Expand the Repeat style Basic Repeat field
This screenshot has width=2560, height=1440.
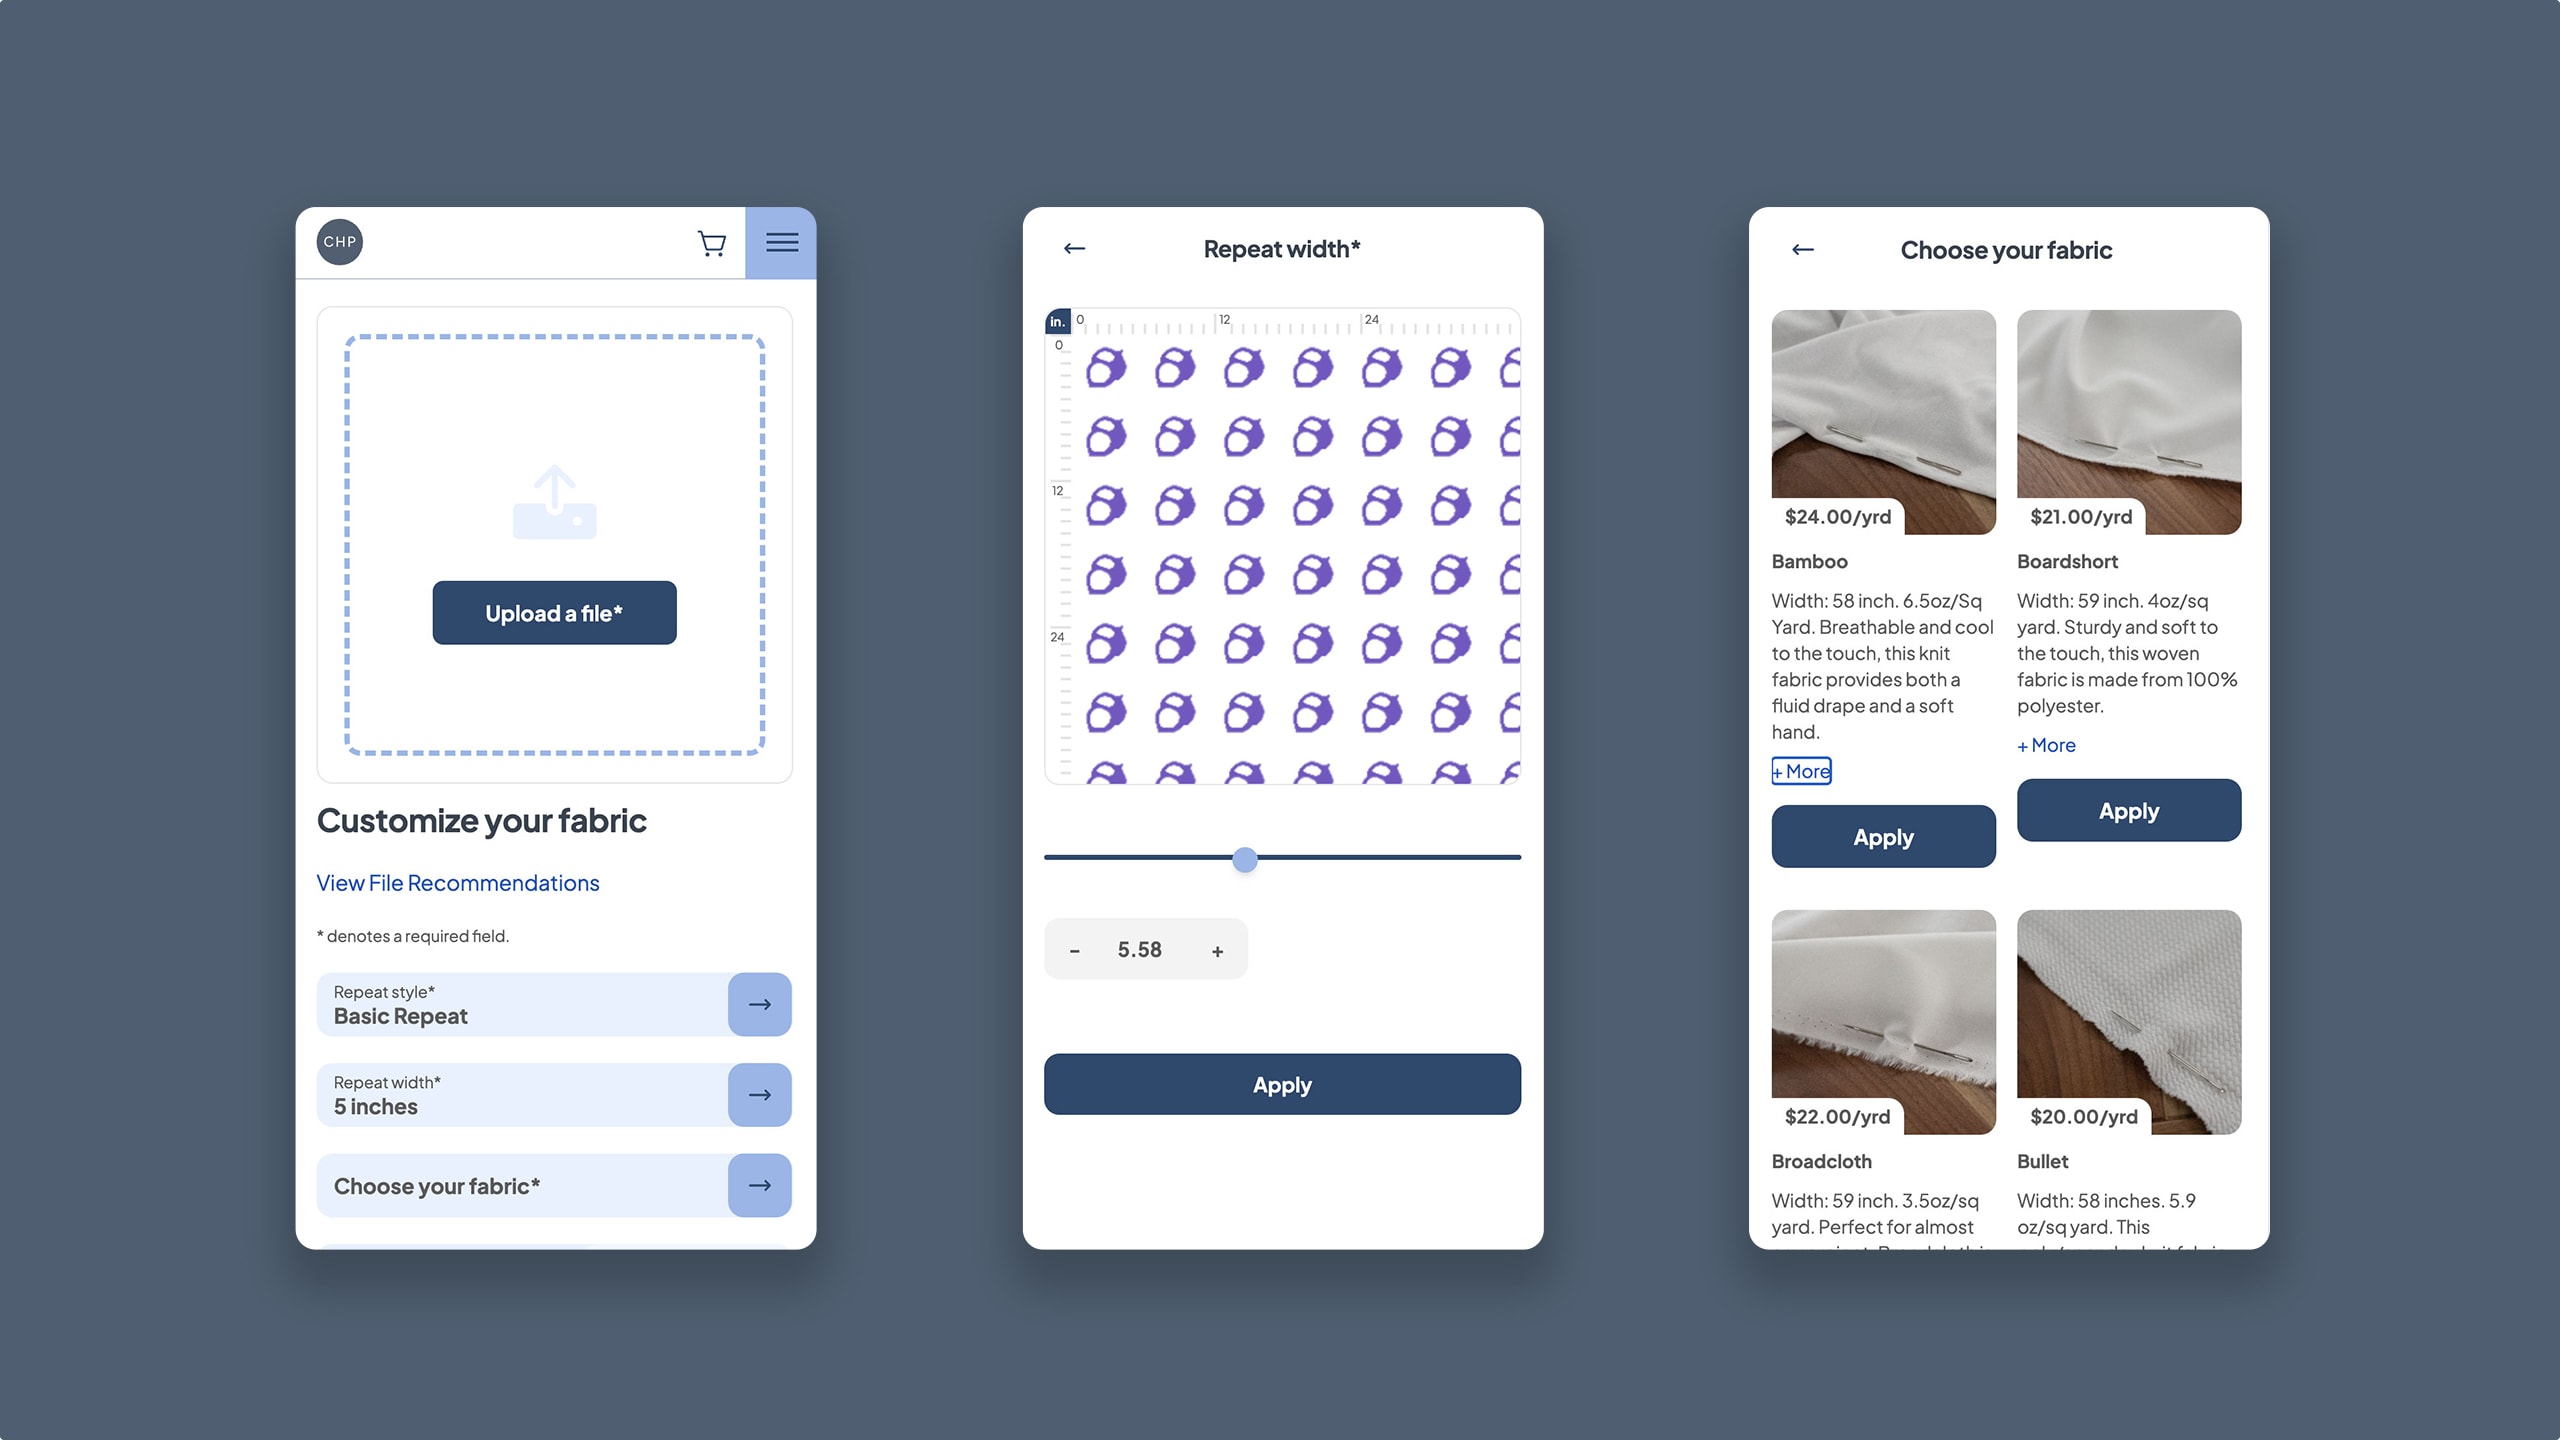pos(758,1004)
